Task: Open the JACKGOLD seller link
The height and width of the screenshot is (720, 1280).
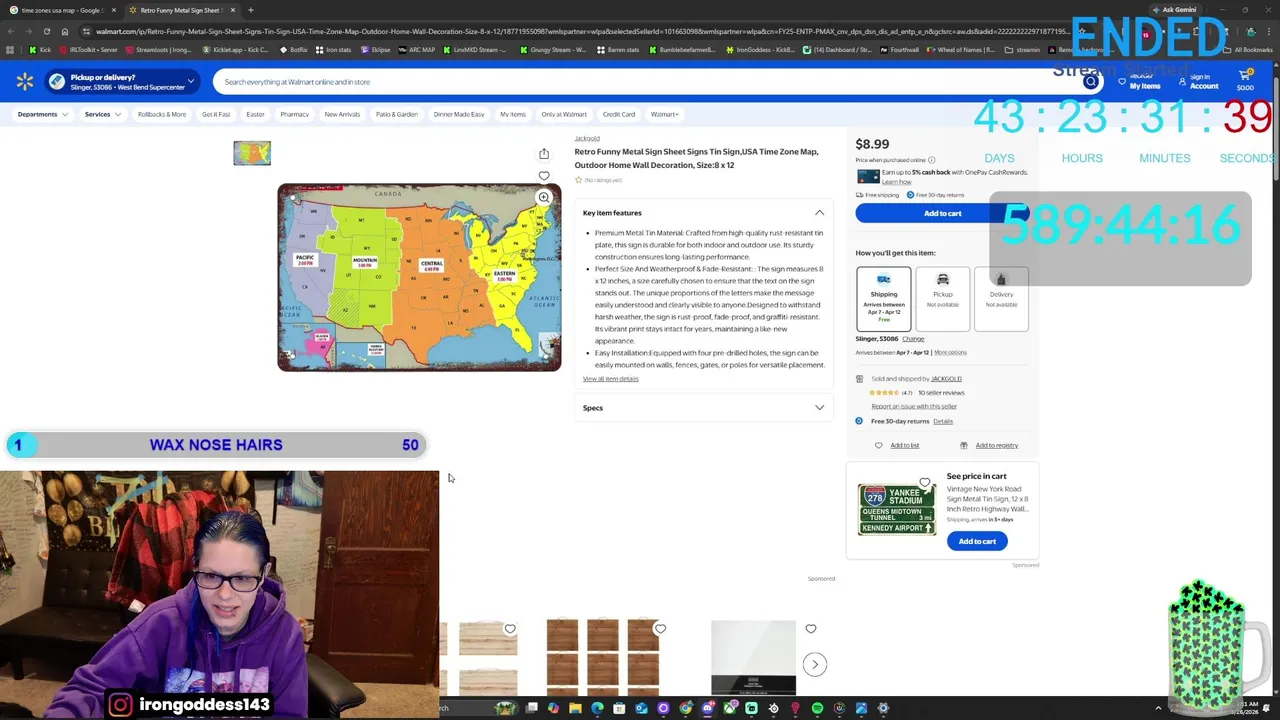Action: click(x=946, y=379)
